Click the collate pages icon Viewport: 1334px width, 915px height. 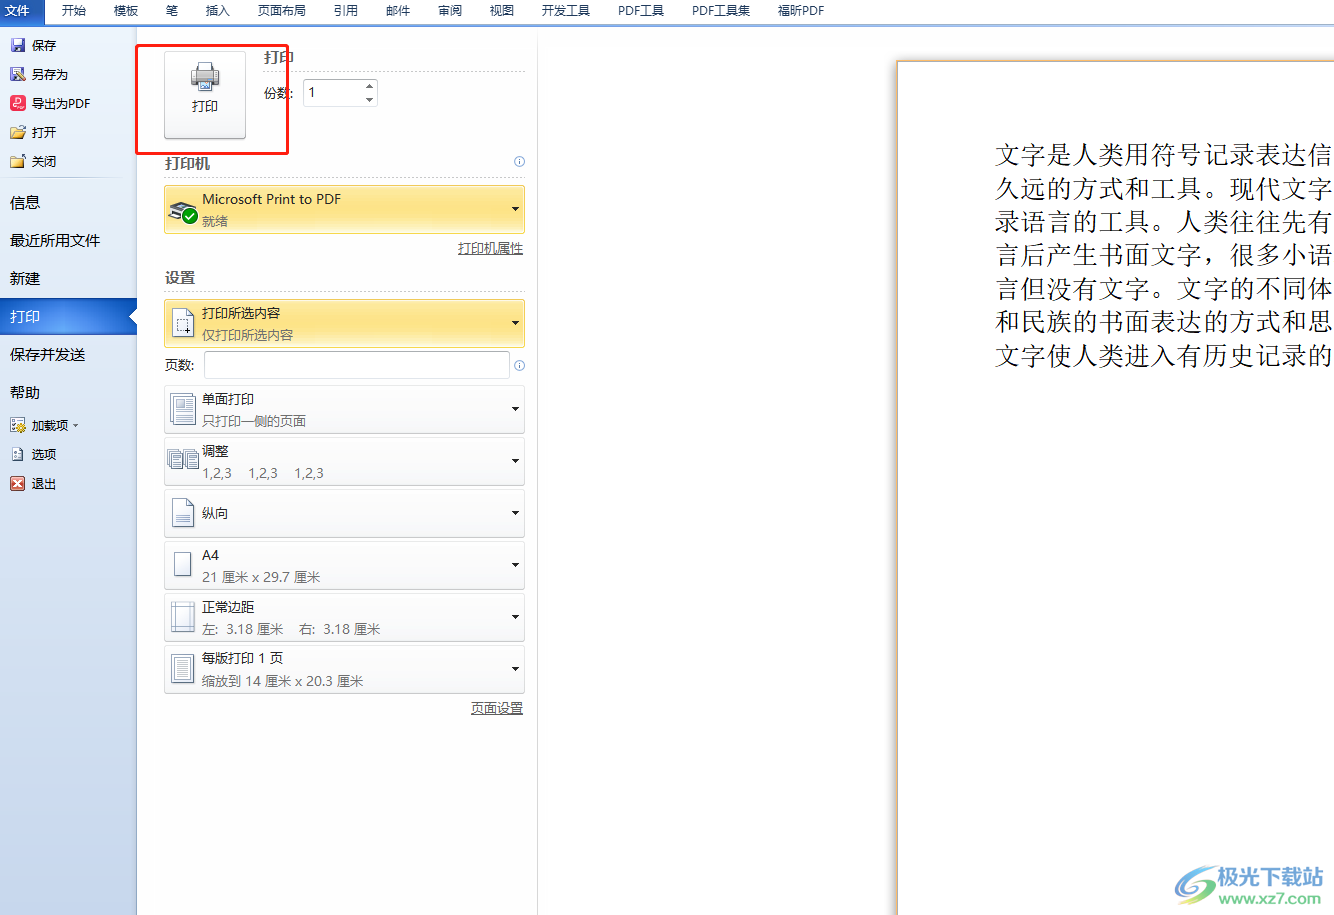(183, 460)
